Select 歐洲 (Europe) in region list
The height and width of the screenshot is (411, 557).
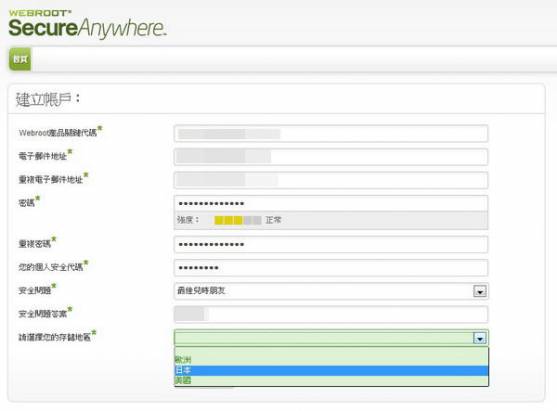pos(331,359)
